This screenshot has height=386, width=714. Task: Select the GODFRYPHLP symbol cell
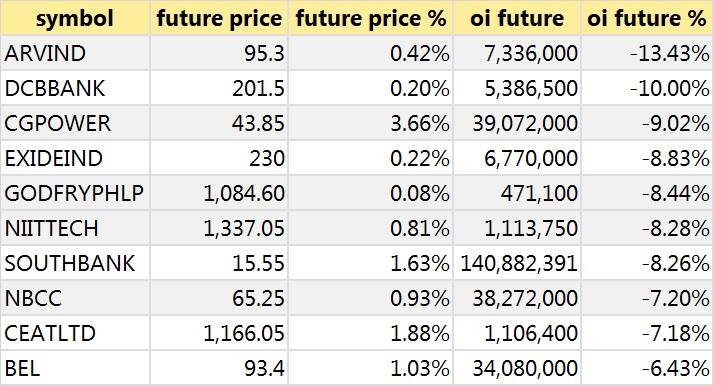point(75,193)
